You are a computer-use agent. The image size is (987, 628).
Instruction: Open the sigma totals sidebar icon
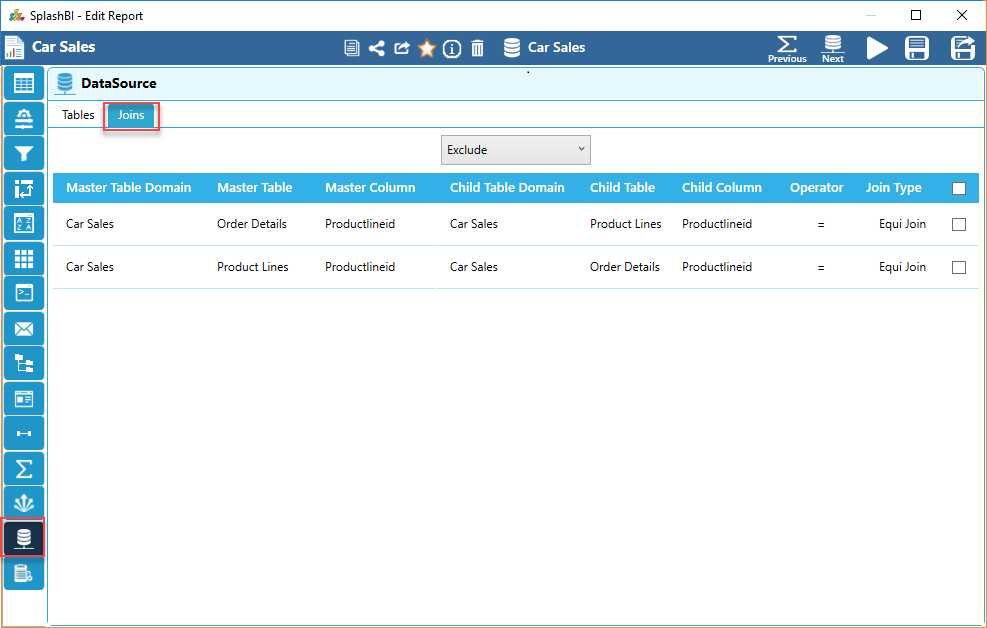[24, 469]
